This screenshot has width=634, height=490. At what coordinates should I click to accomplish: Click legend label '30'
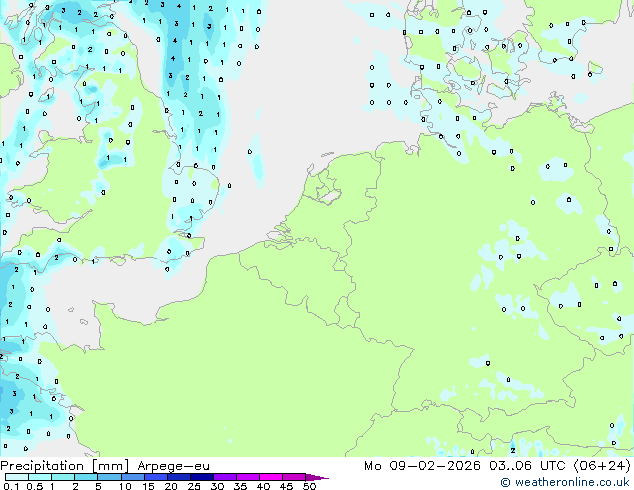[x=217, y=486]
